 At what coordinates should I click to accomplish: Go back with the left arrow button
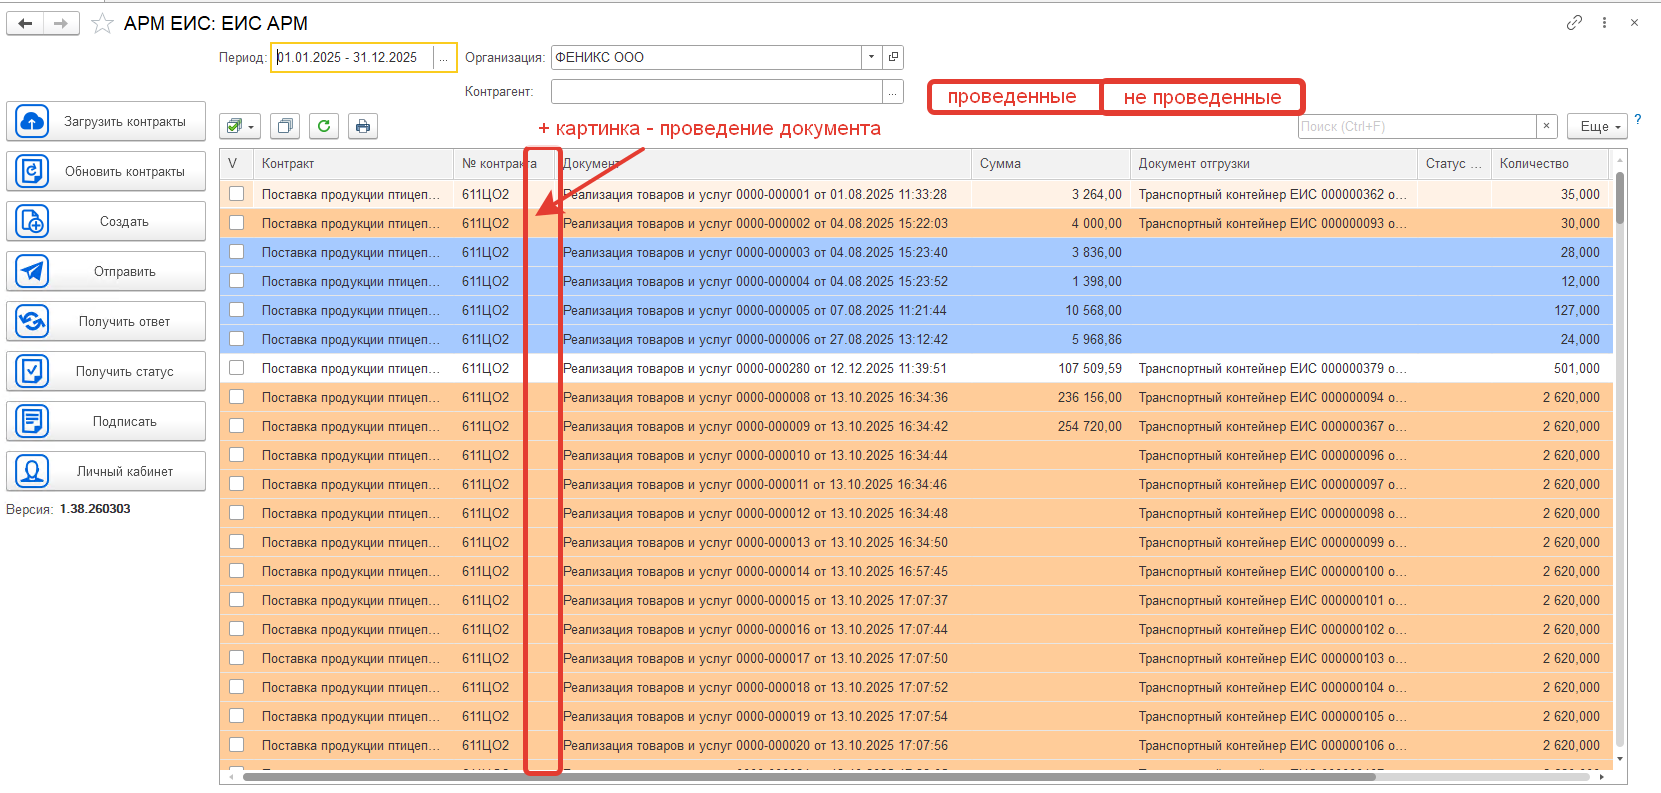(x=25, y=23)
